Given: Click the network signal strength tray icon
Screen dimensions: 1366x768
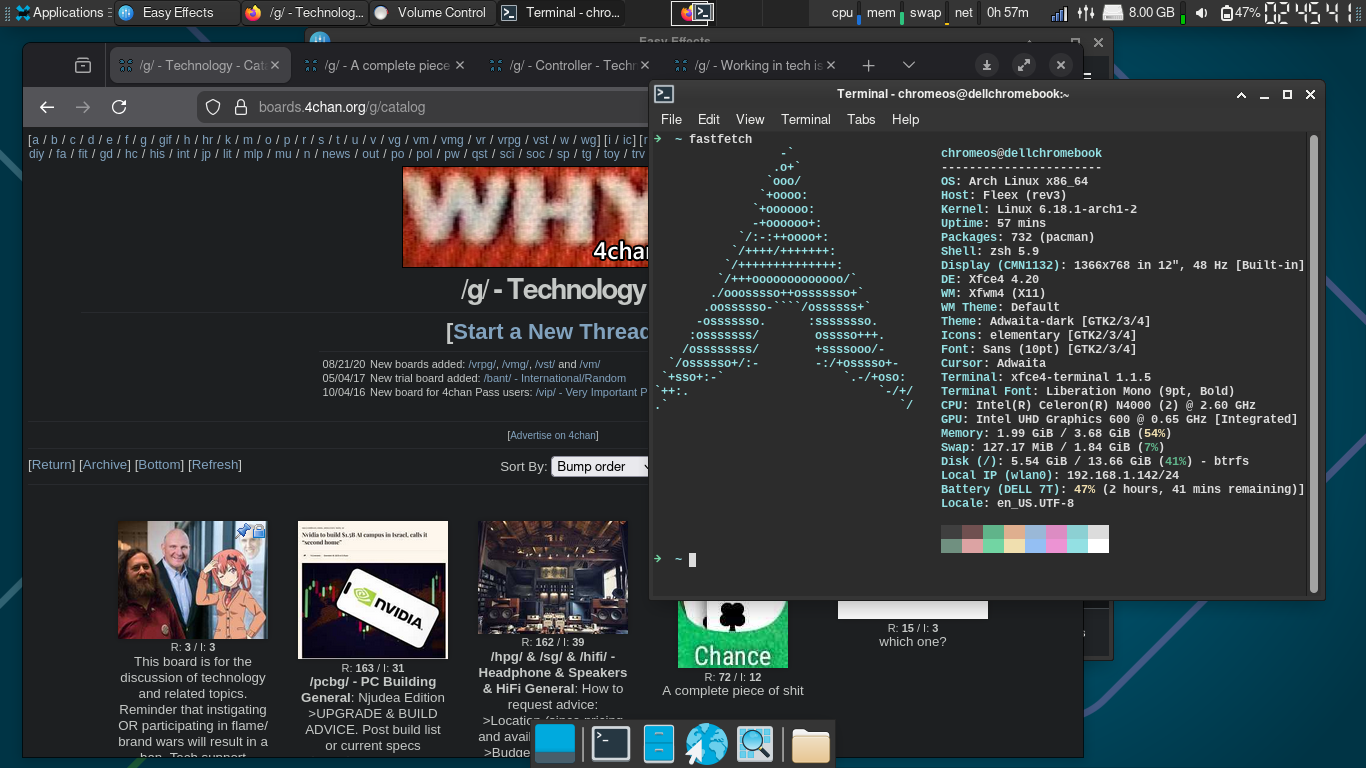Looking at the screenshot, I should (x=1059, y=13).
